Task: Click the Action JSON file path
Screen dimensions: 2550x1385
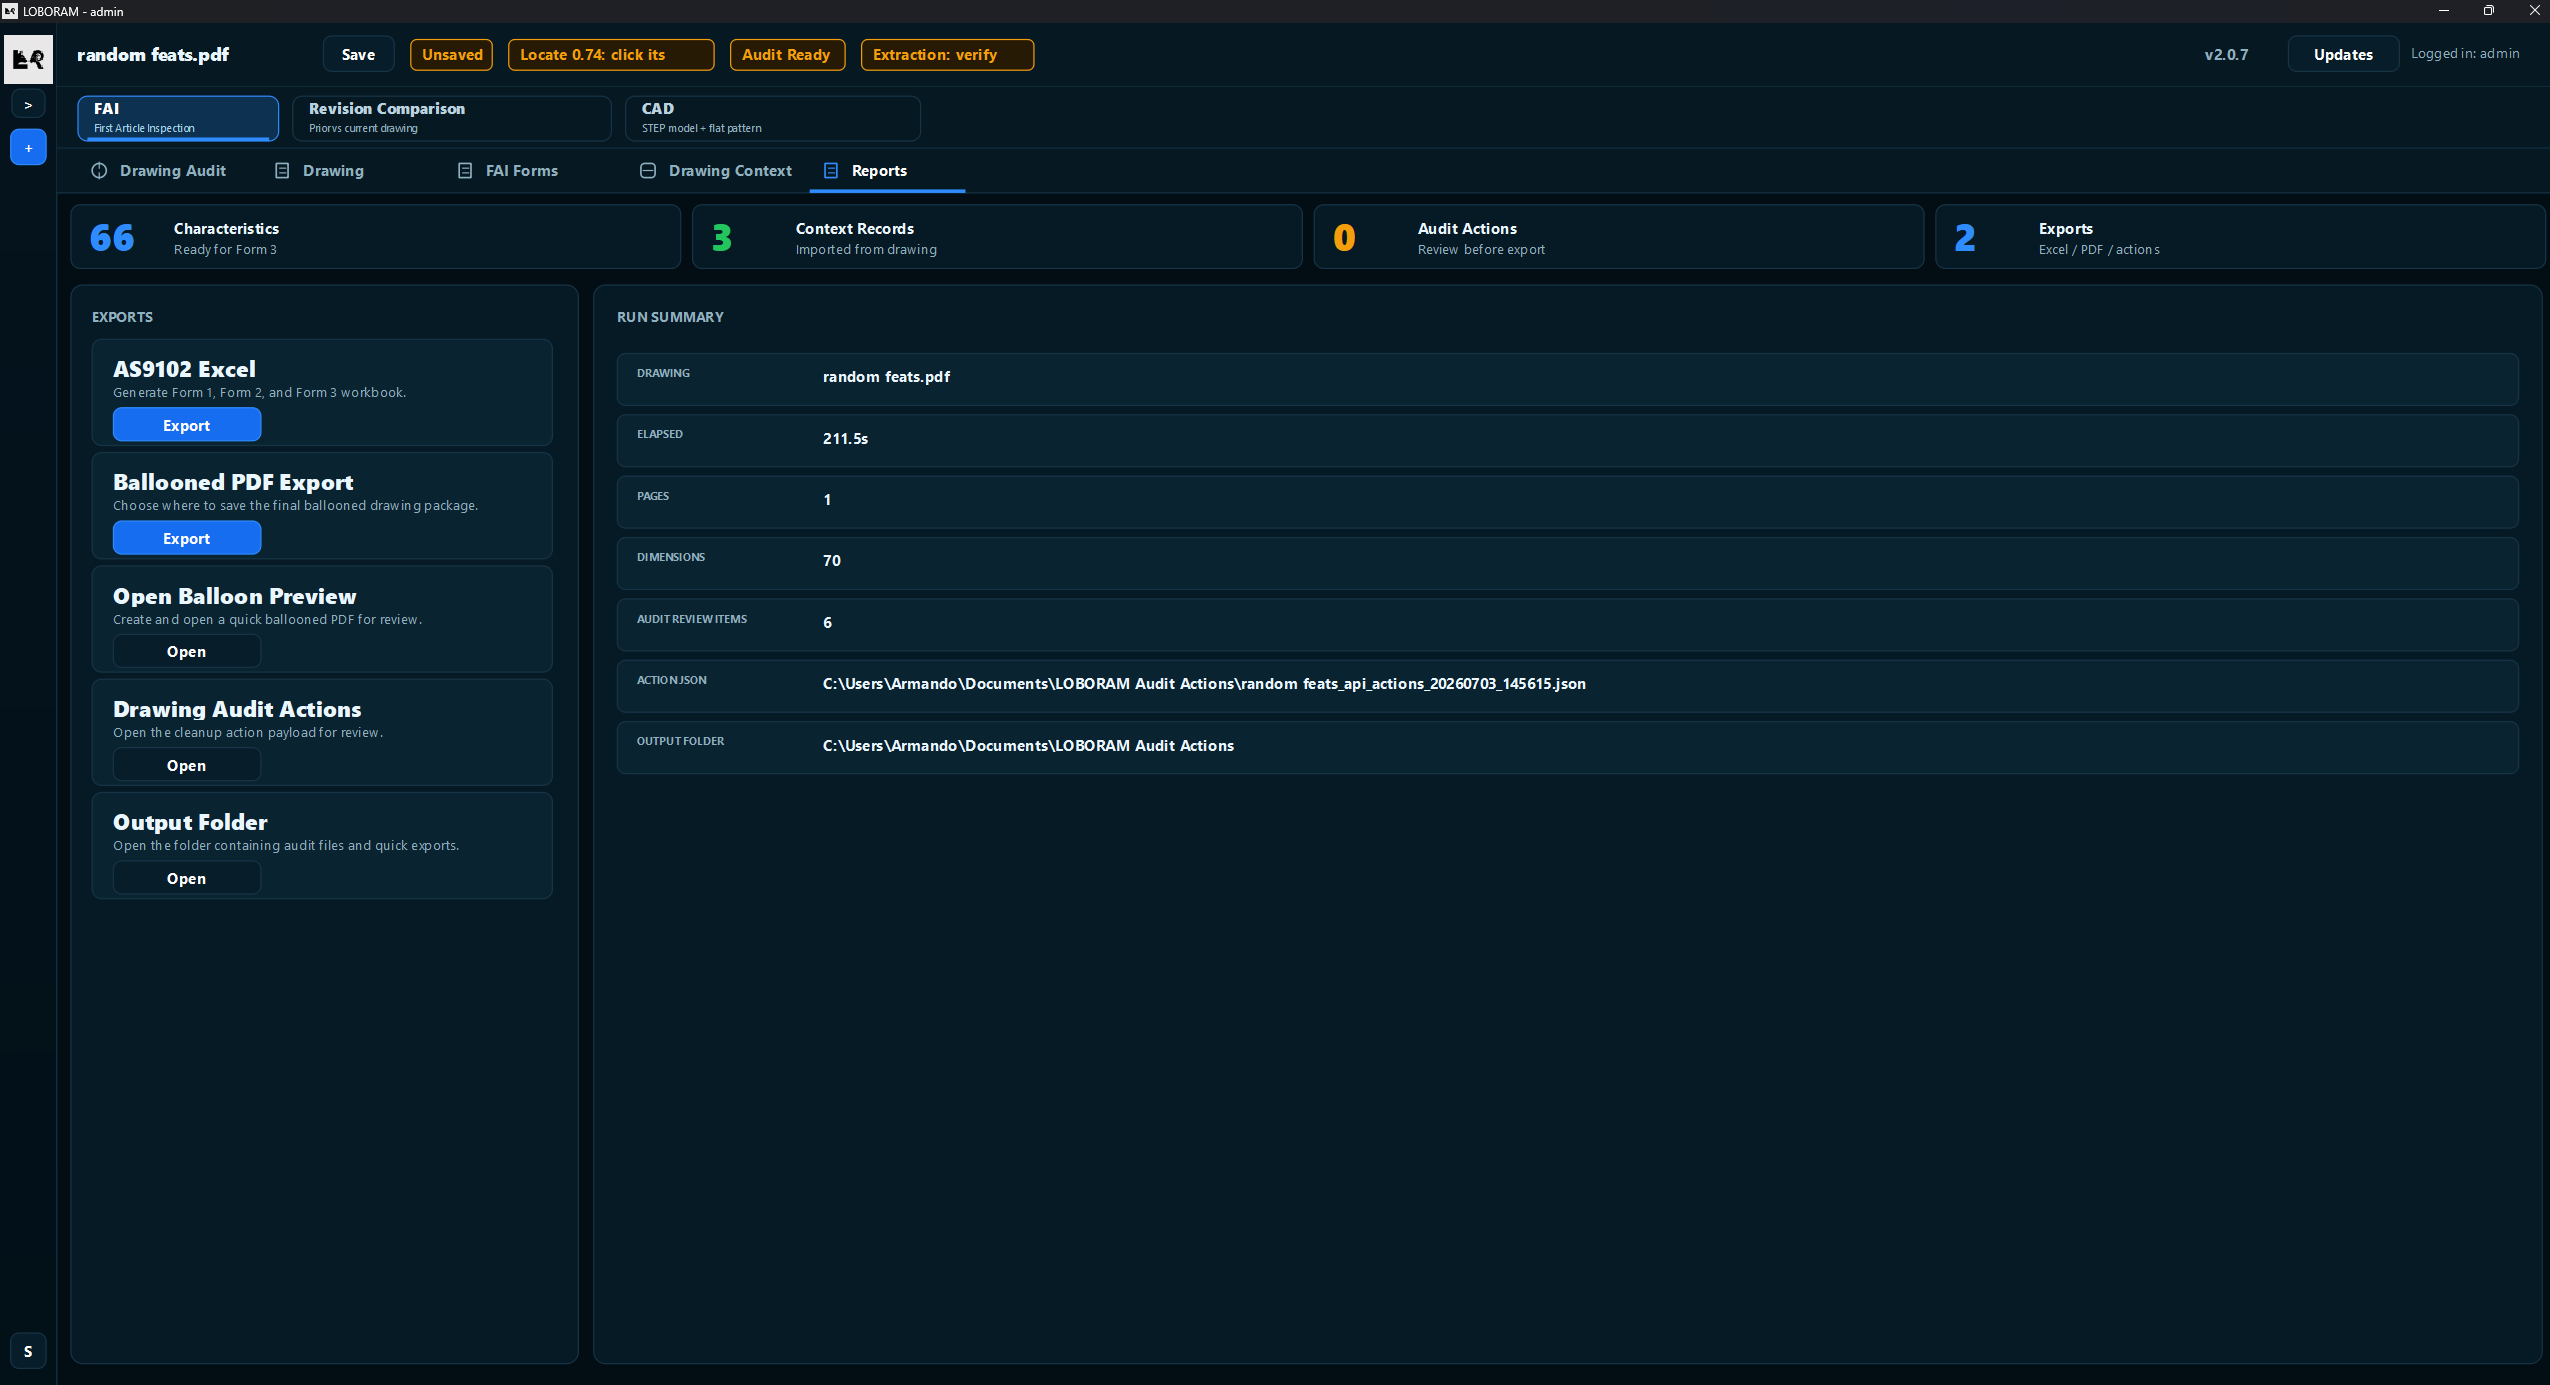Action: [x=1204, y=684]
